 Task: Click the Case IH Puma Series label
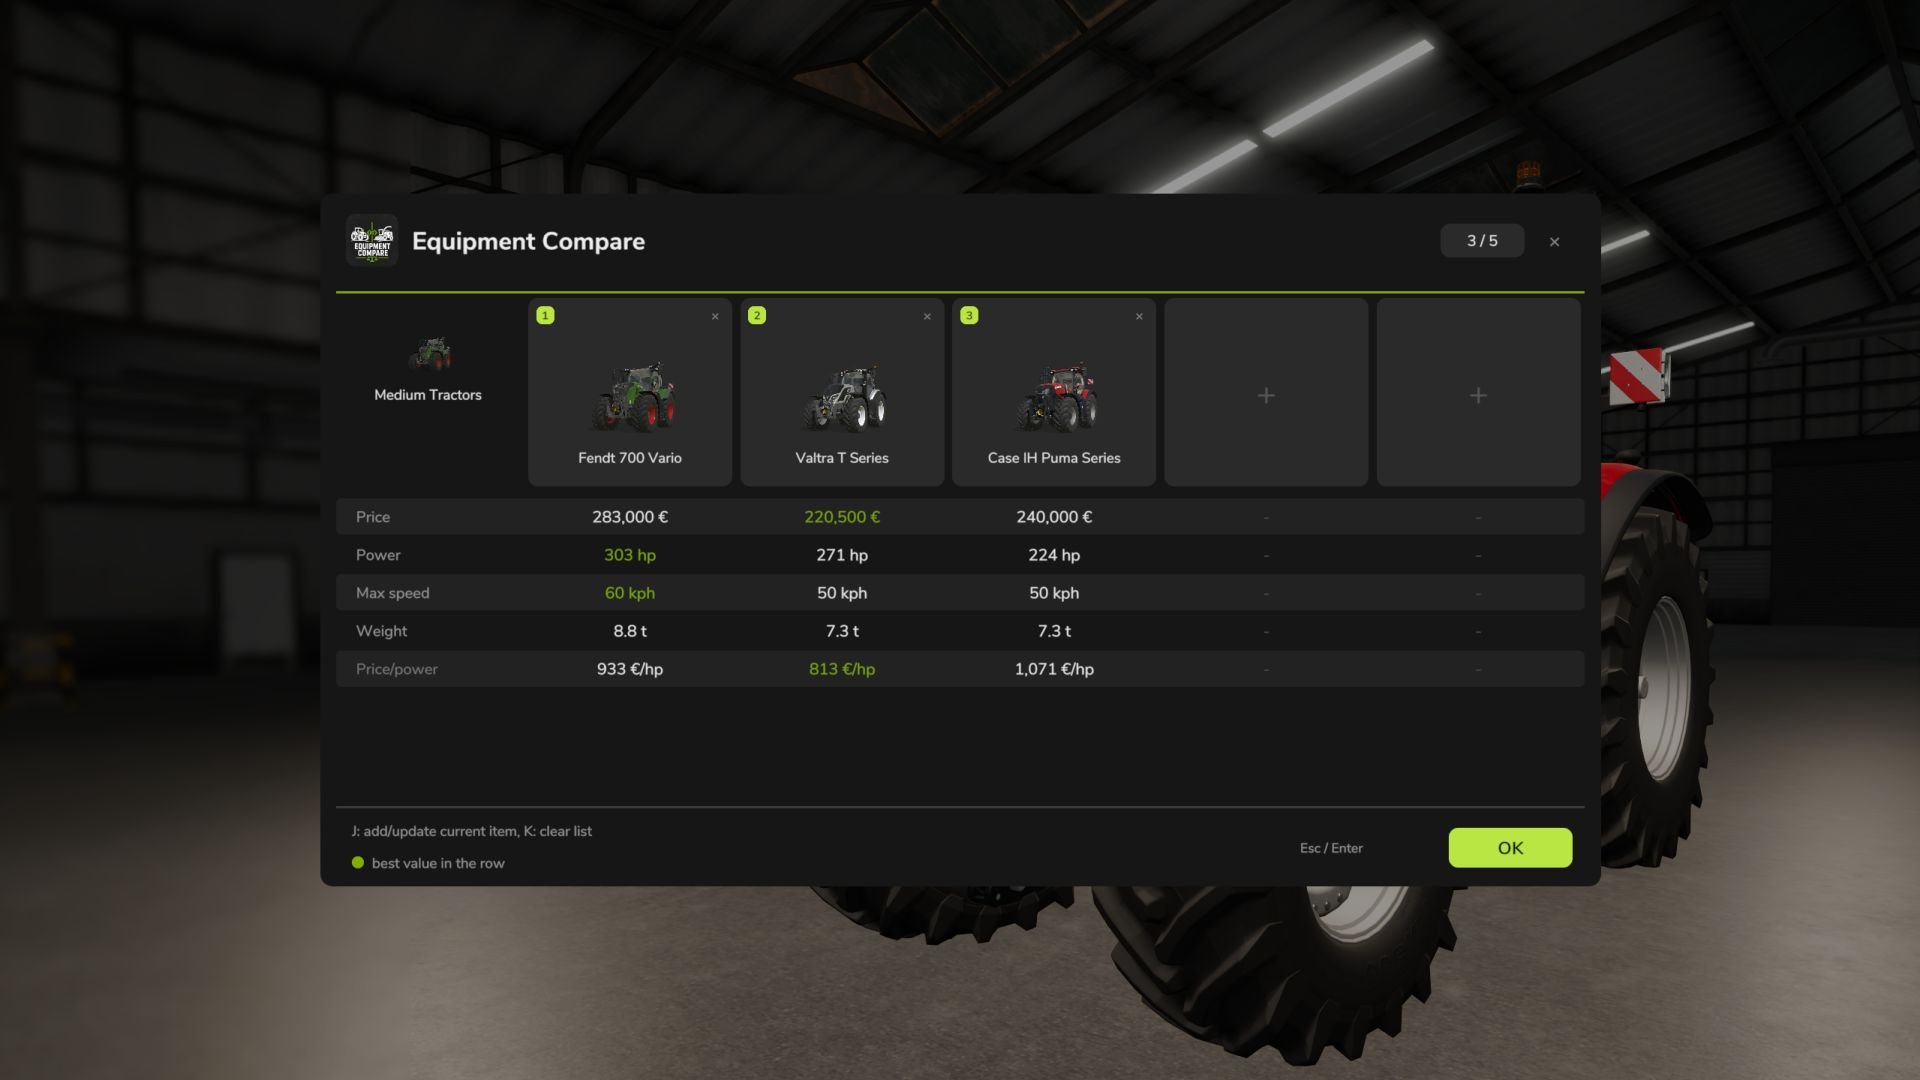click(1054, 458)
